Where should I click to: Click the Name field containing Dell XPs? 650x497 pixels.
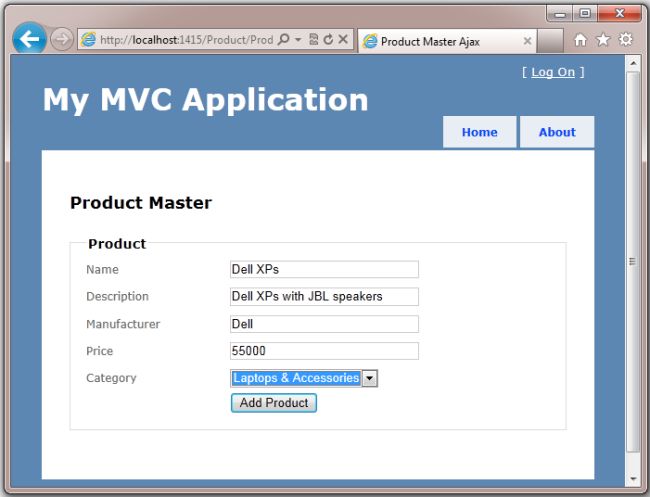click(324, 269)
